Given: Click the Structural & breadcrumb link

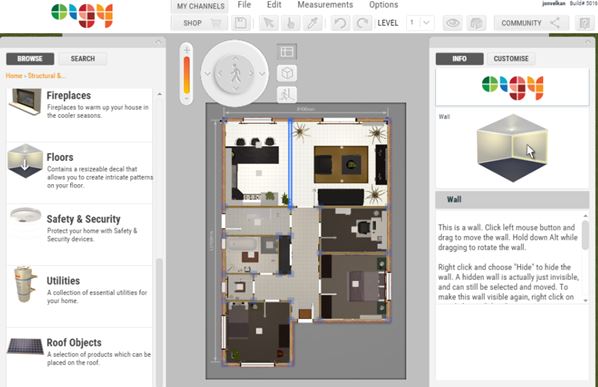Looking at the screenshot, I should point(46,75).
